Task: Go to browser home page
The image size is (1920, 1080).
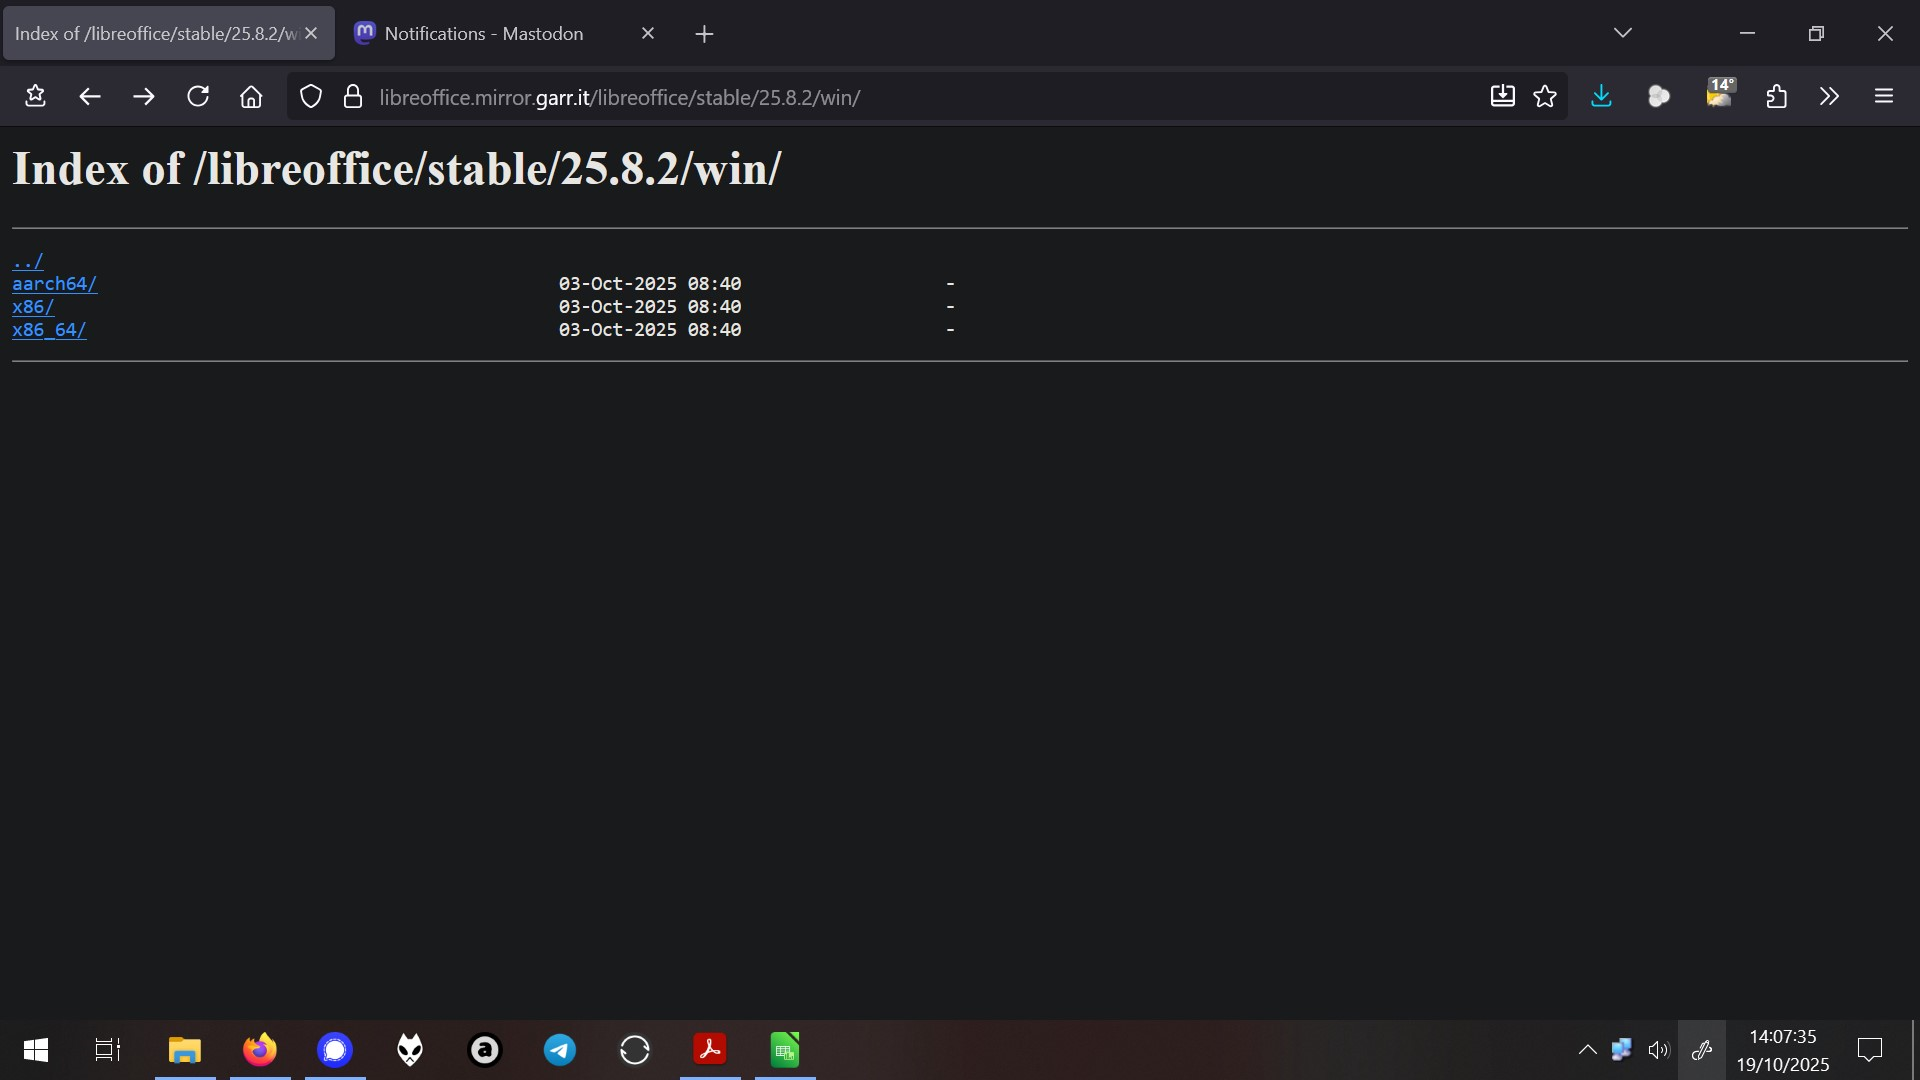Action: click(x=251, y=97)
